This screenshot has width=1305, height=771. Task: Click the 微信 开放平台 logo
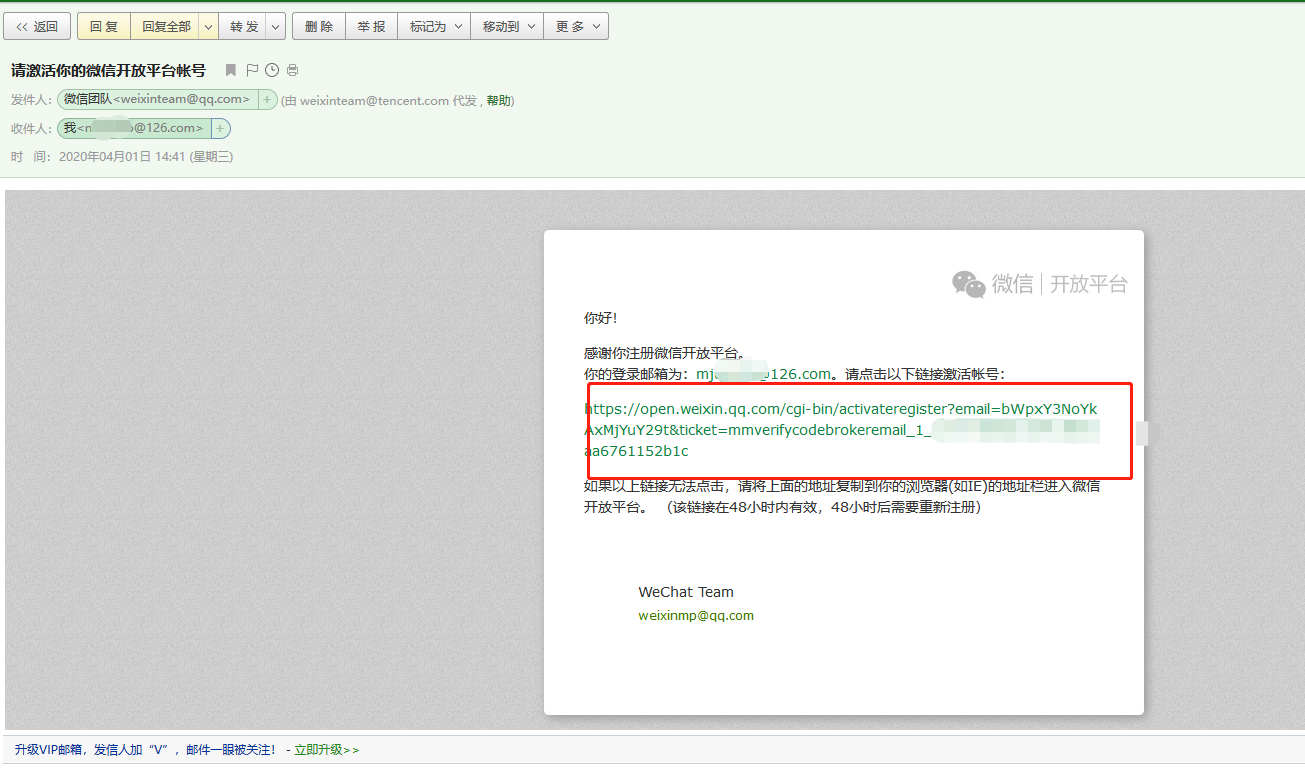(x=1039, y=284)
